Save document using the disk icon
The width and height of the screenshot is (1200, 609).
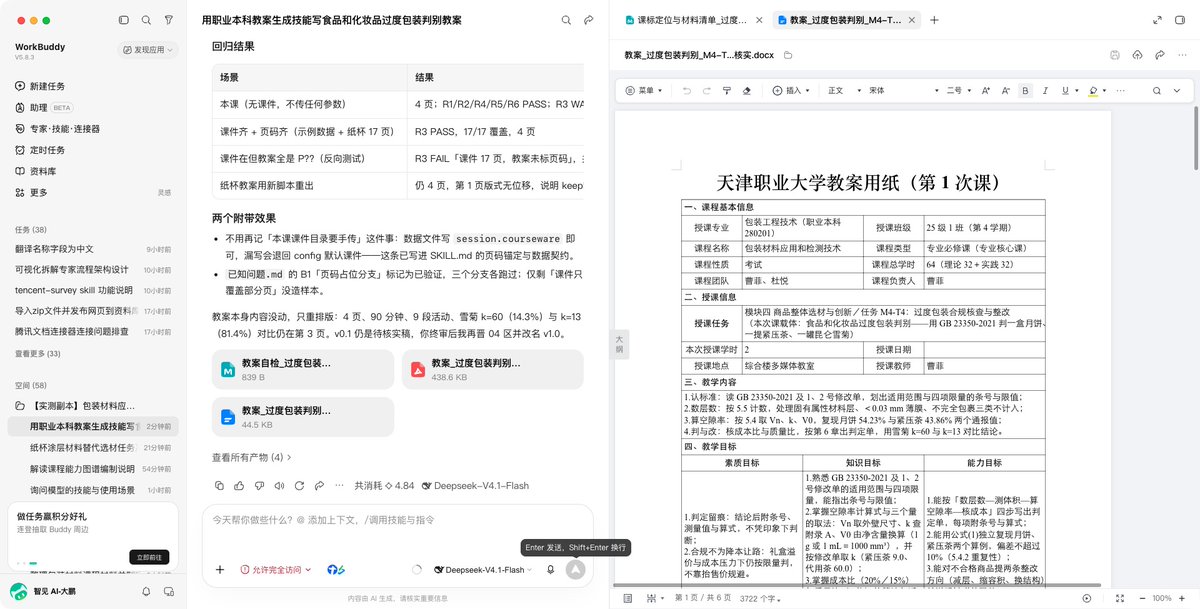1115,55
